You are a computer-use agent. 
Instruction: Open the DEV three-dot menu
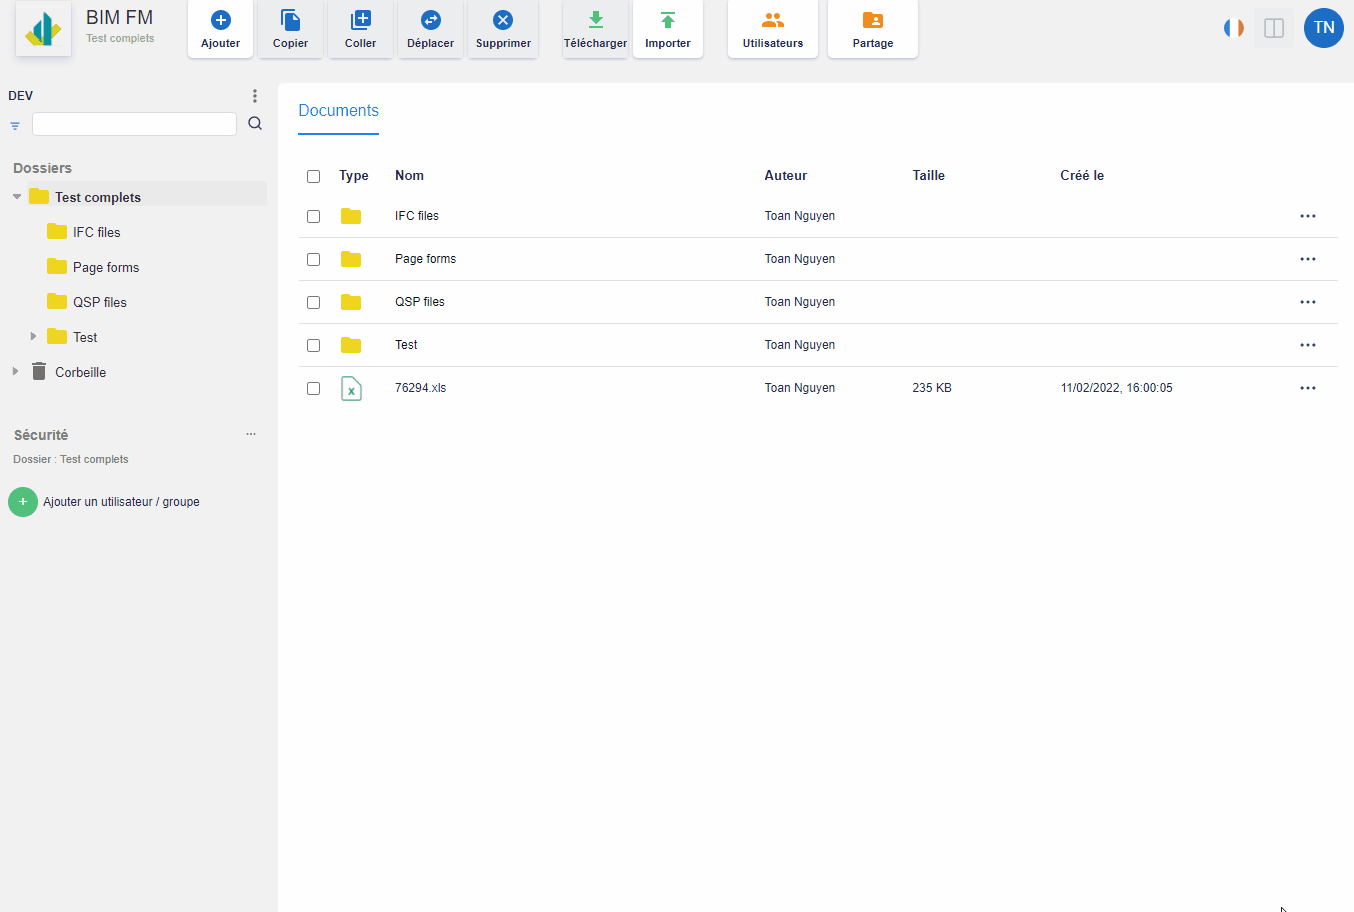pos(255,96)
